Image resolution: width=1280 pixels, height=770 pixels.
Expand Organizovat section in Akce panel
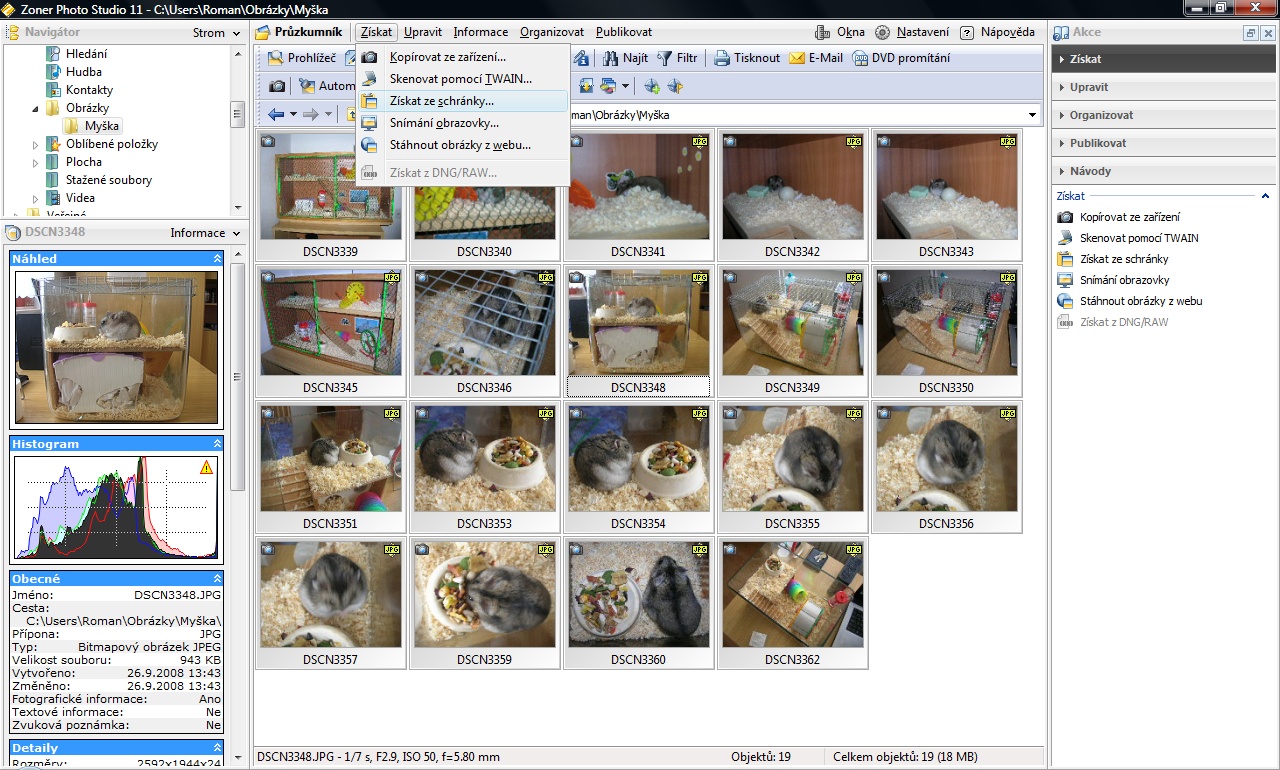[x=1164, y=115]
